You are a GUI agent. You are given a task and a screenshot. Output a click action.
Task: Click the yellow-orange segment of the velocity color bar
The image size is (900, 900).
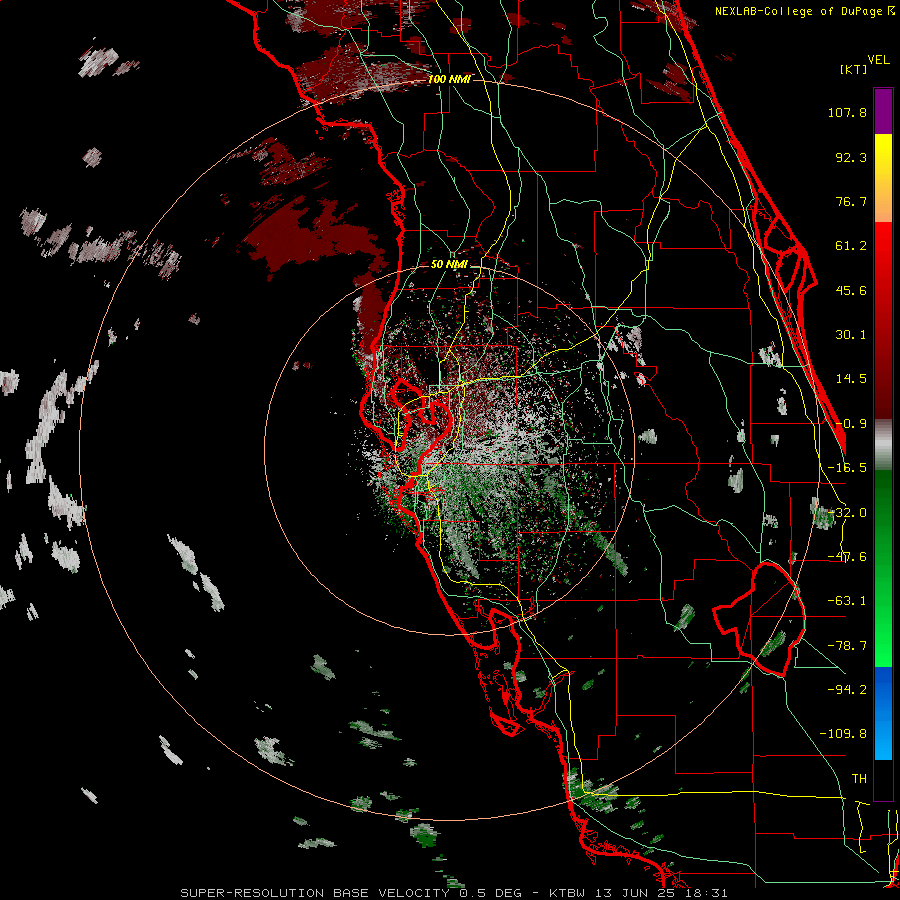pos(883,178)
